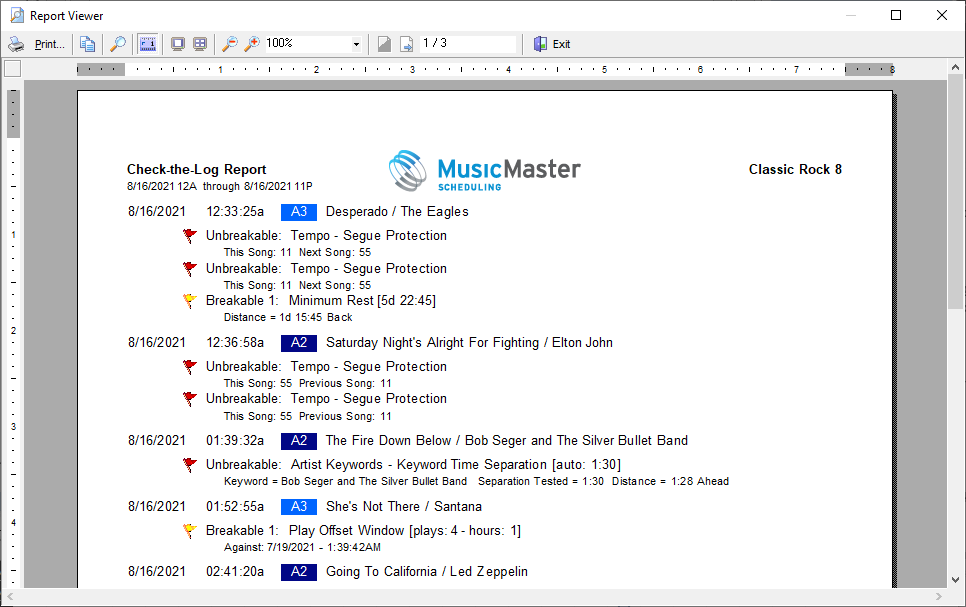This screenshot has width=966, height=607.
Task: Select 'Keyword = Bob Seger and The Silver Bullet Band'
Action: (345, 481)
